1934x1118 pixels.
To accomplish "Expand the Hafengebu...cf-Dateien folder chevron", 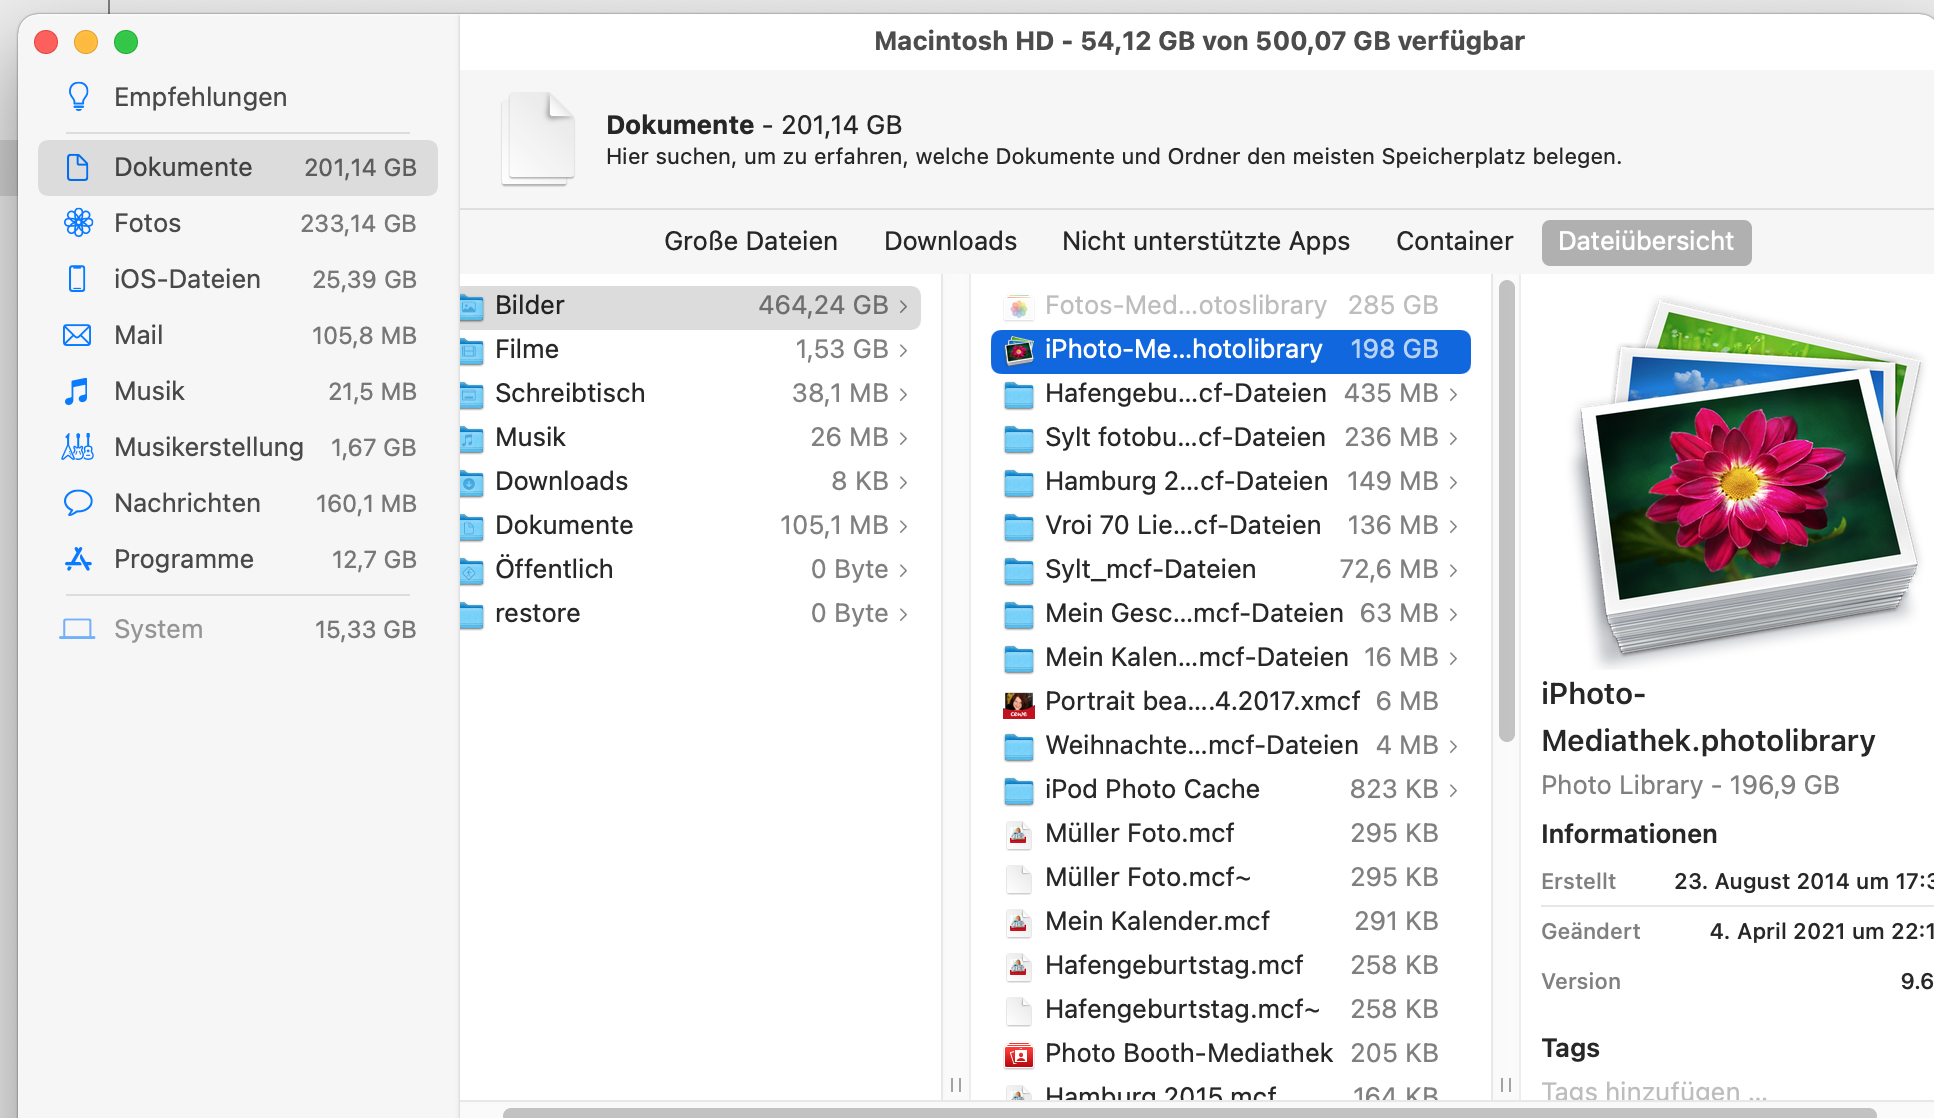I will [1454, 394].
